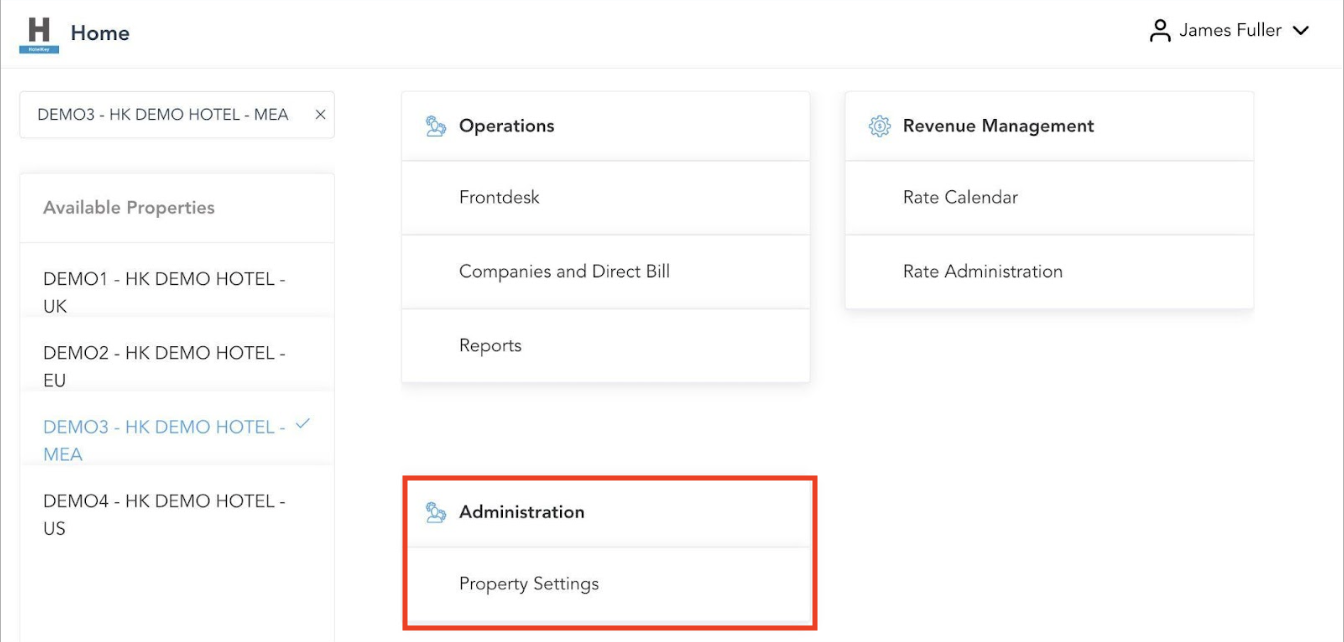Click the Available Properties header
This screenshot has height=642, width=1344.
[x=128, y=207]
